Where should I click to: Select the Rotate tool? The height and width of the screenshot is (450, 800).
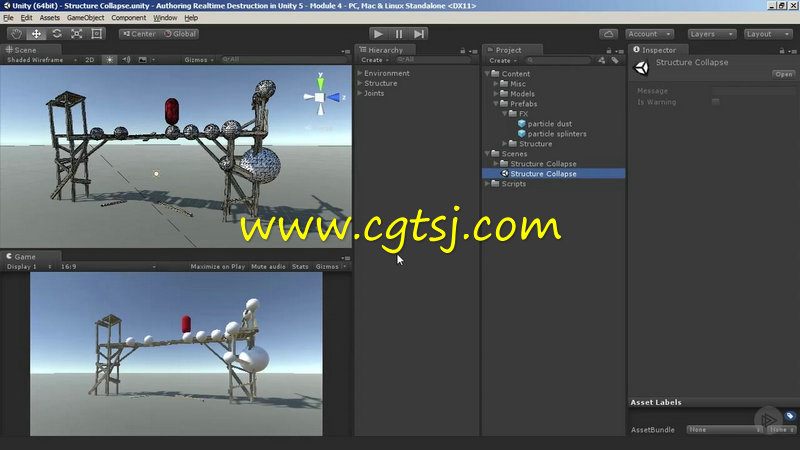(57, 34)
